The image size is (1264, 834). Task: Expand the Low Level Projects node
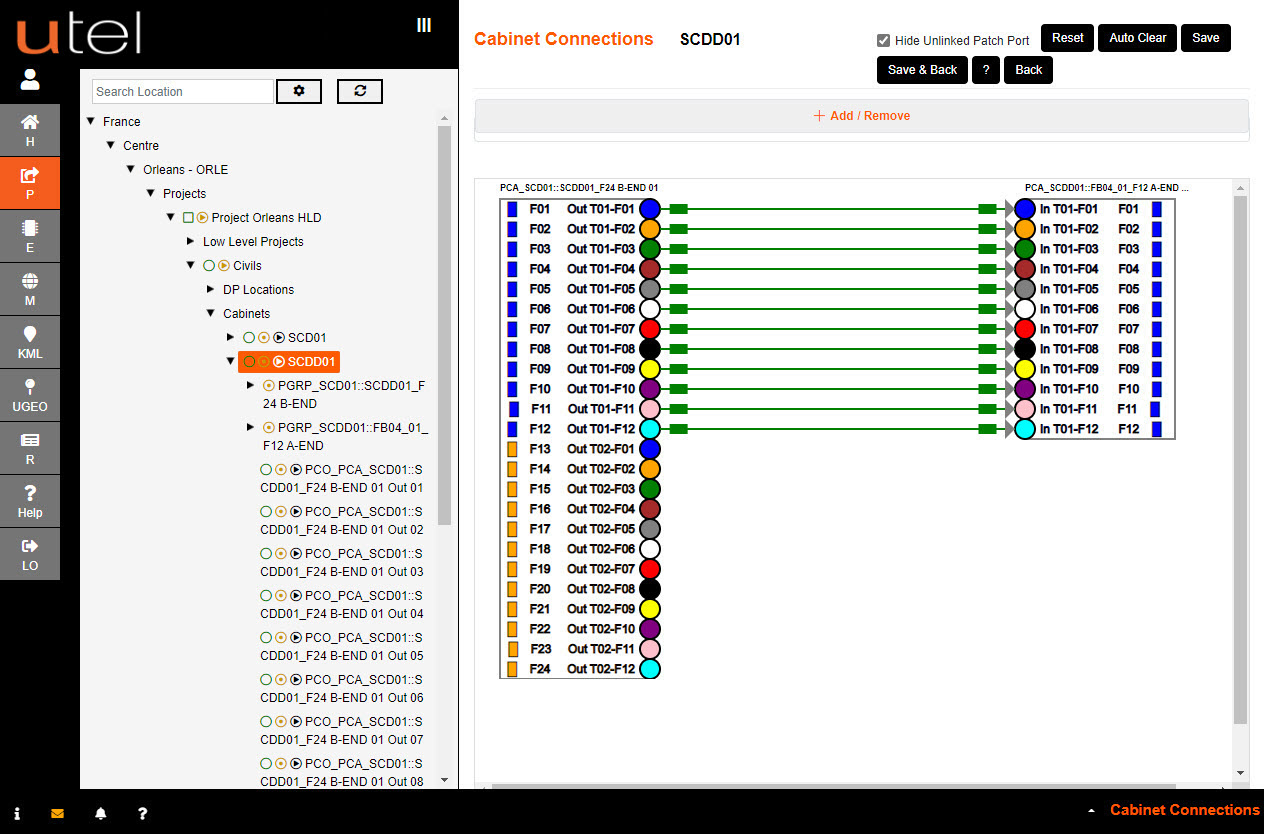click(x=191, y=242)
